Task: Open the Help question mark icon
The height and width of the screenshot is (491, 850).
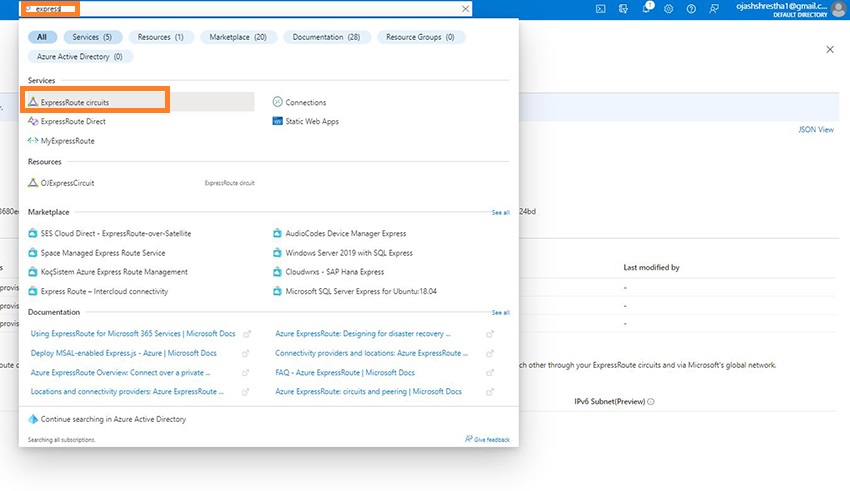Action: (x=690, y=9)
